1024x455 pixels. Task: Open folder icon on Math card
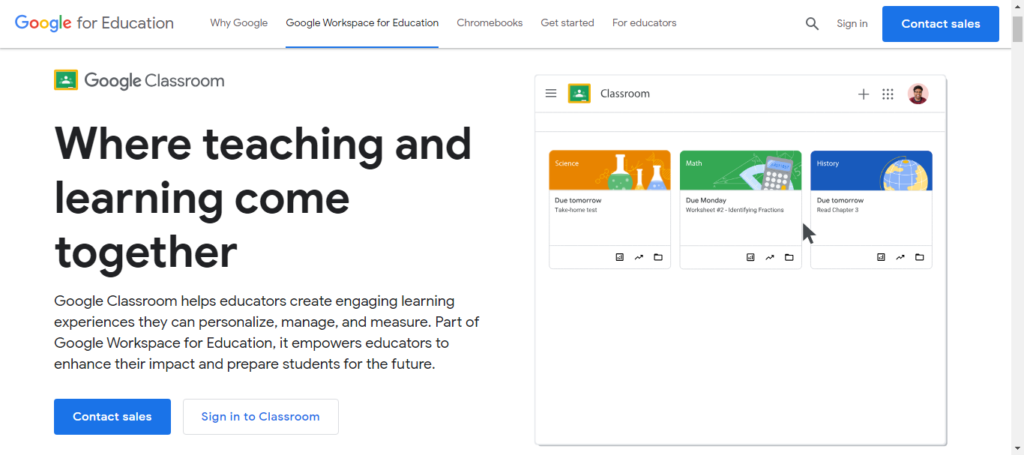coord(789,257)
